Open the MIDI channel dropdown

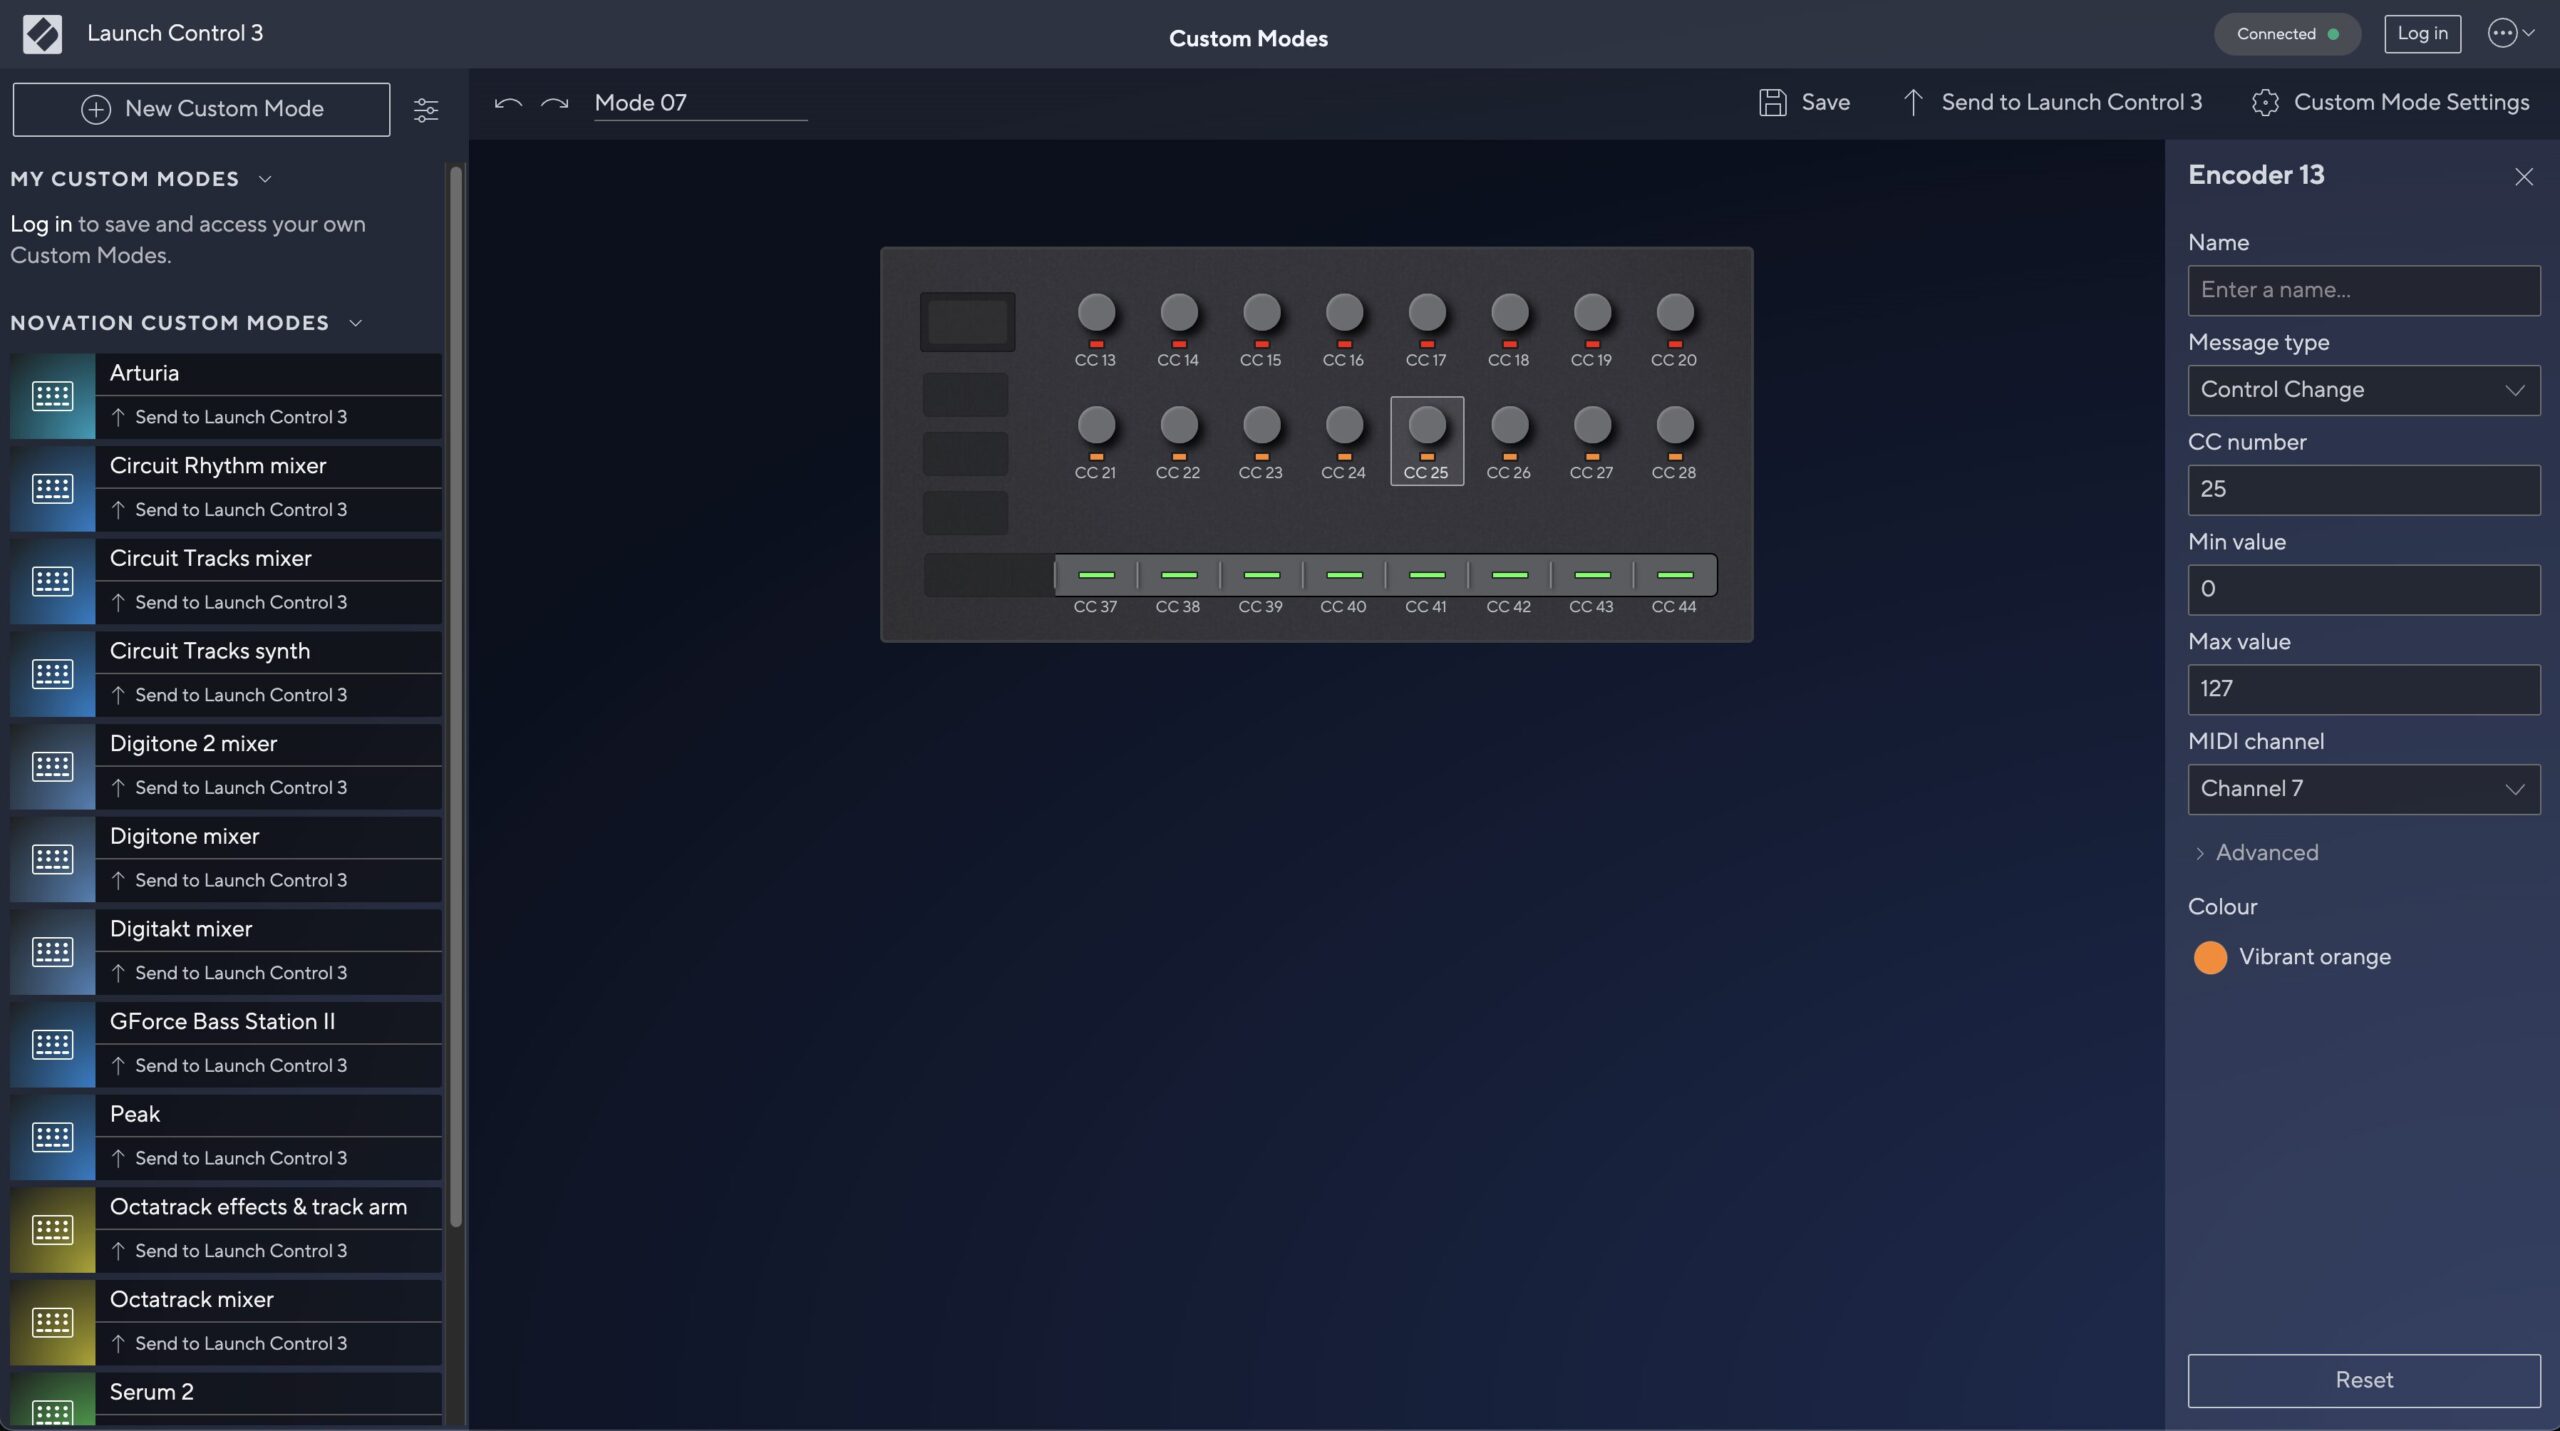coord(2363,789)
